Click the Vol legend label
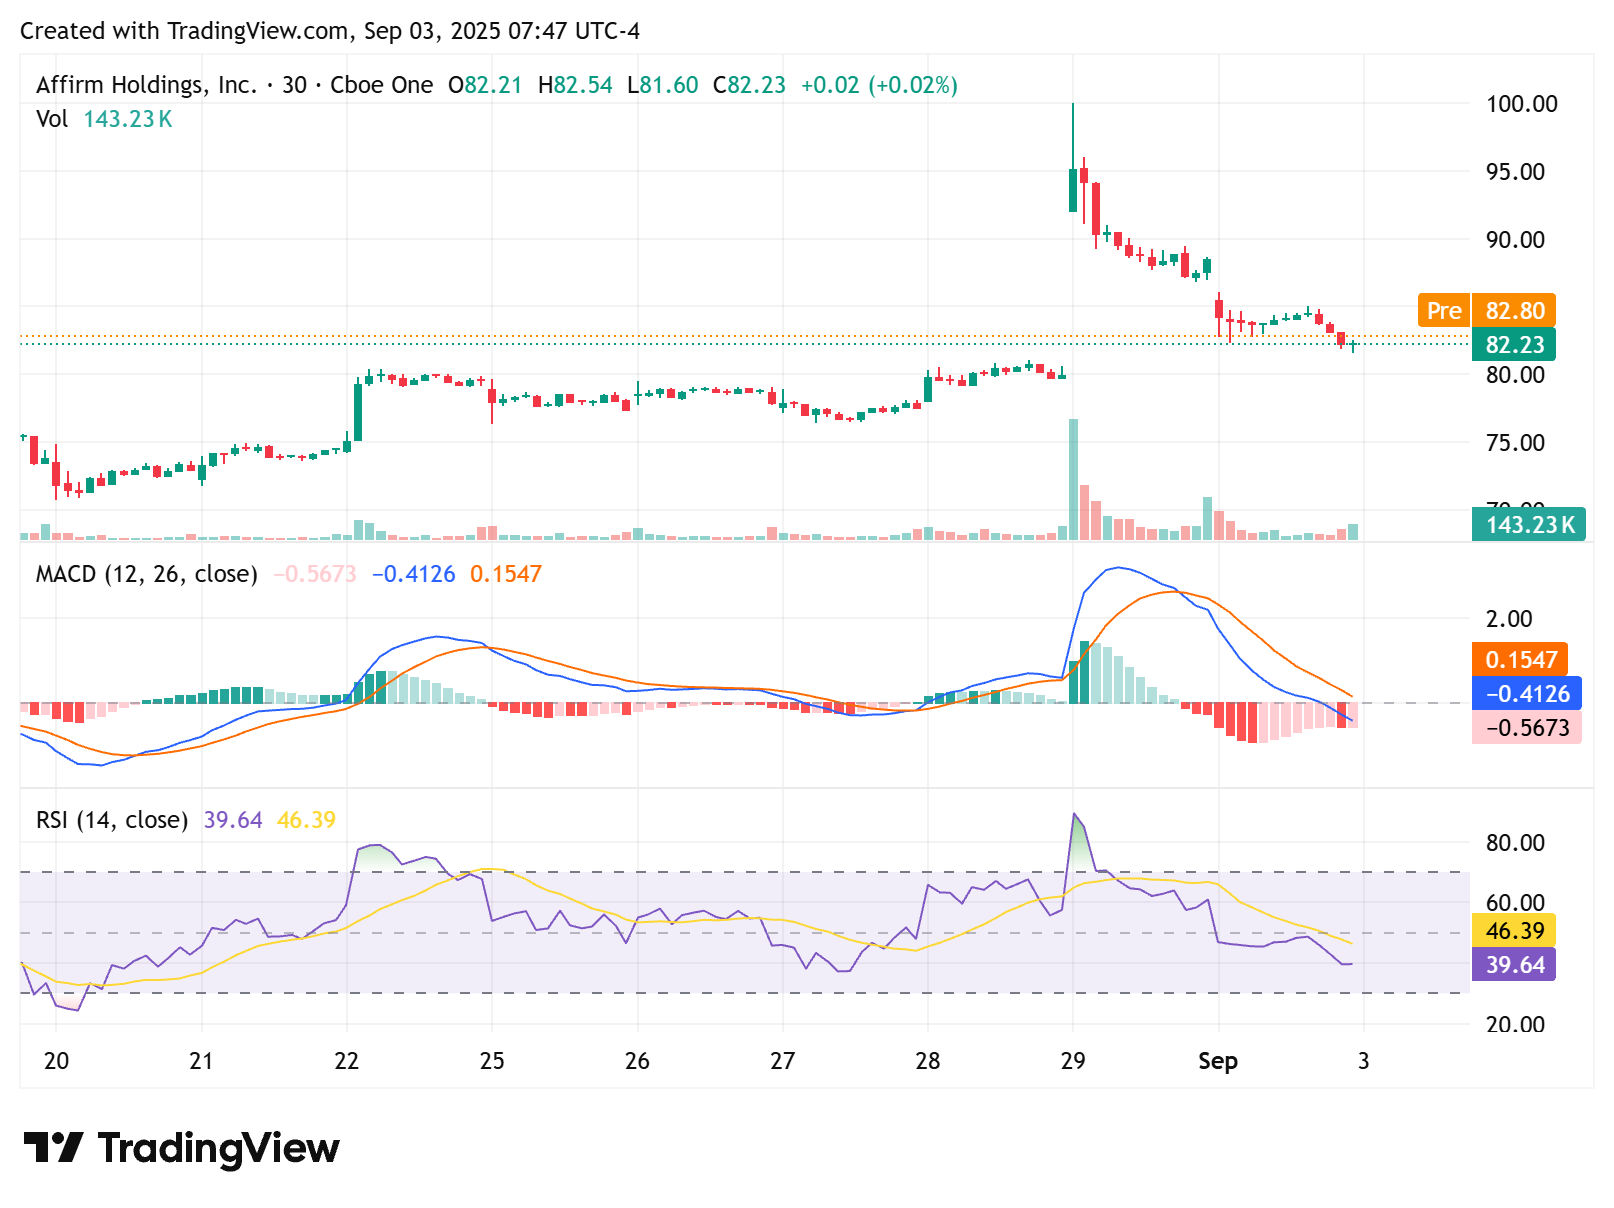This screenshot has height=1208, width=1614. (52, 119)
